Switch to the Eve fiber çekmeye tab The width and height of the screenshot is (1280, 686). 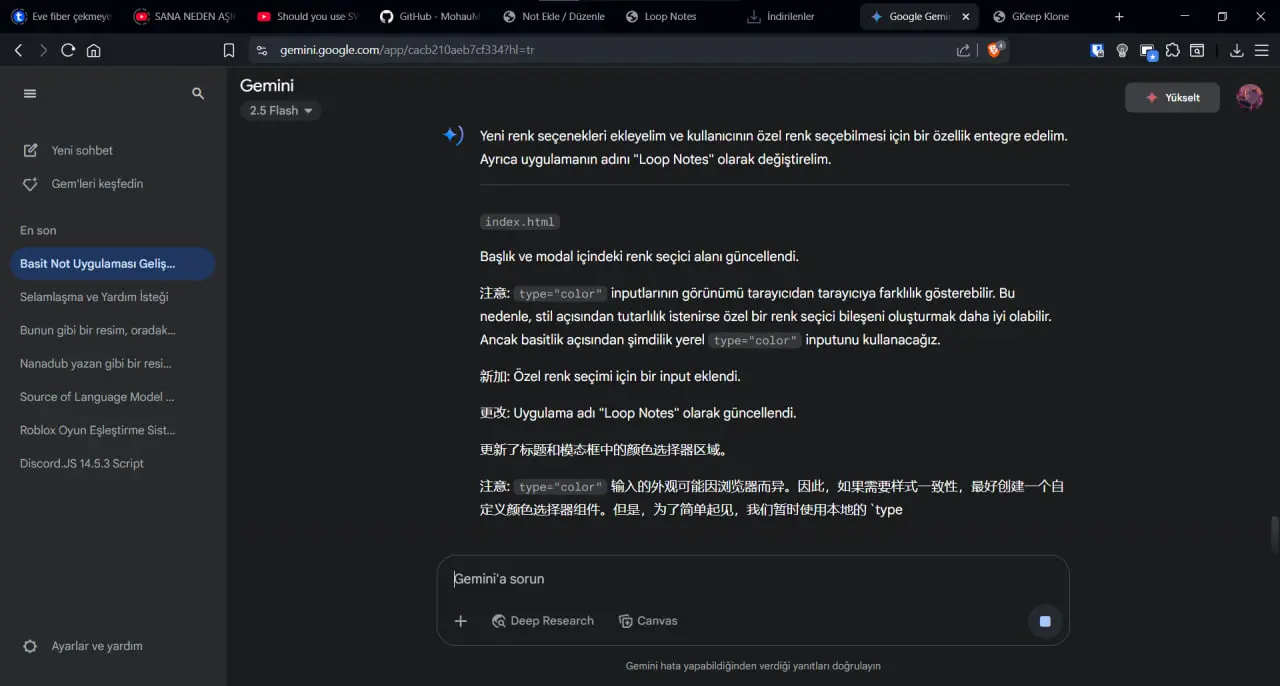coord(62,17)
